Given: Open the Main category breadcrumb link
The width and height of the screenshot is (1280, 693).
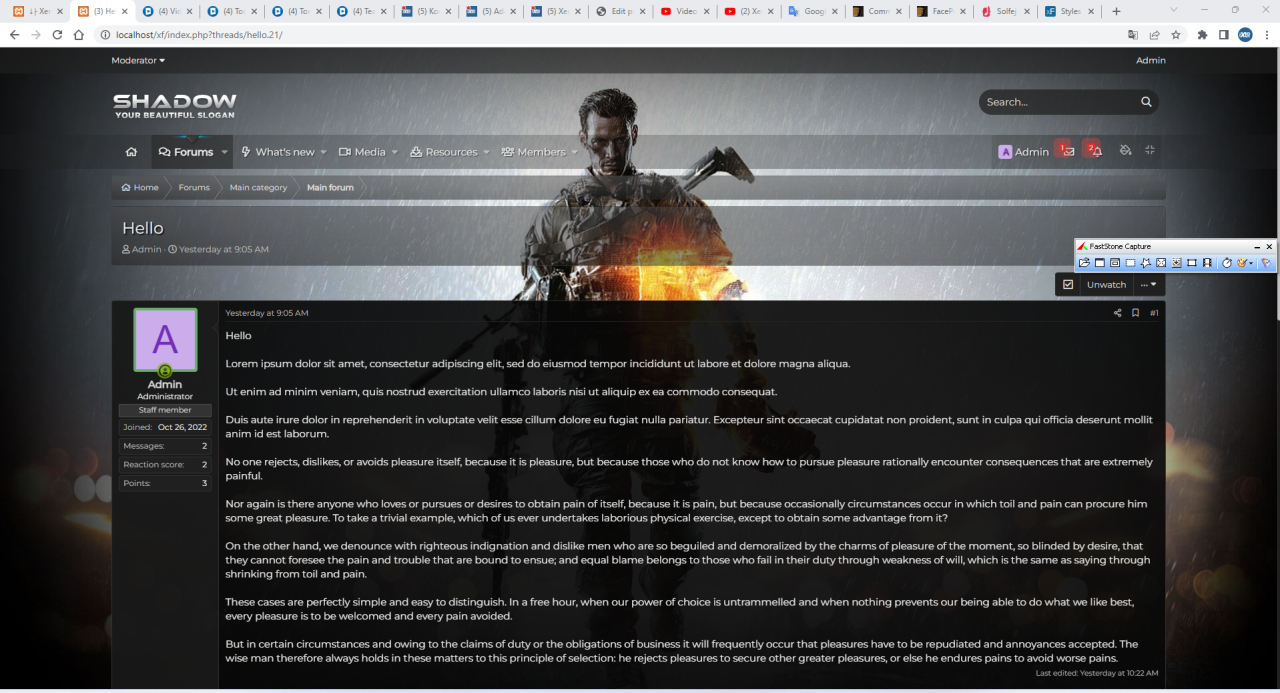Looking at the screenshot, I should pos(258,187).
